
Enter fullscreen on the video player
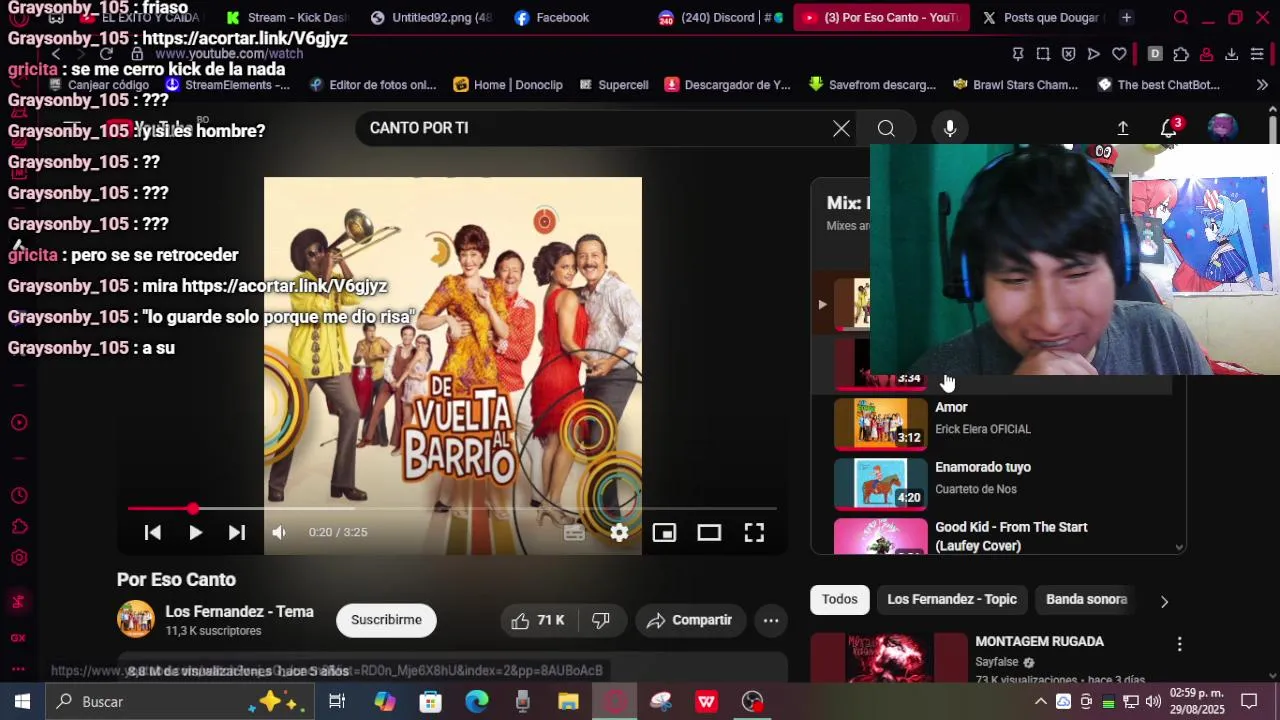click(x=754, y=533)
